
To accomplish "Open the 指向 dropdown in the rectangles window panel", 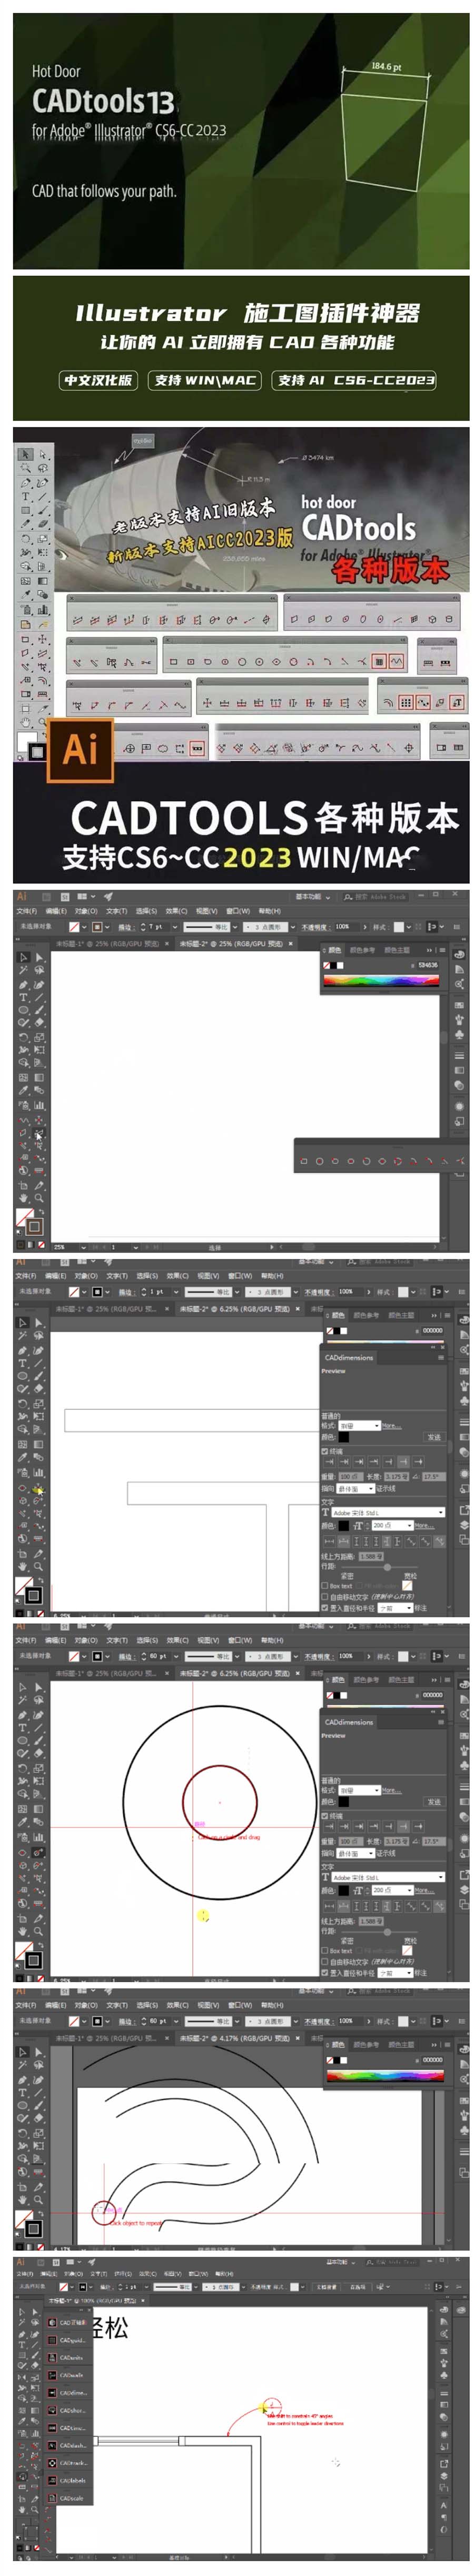I will click(x=355, y=1488).
